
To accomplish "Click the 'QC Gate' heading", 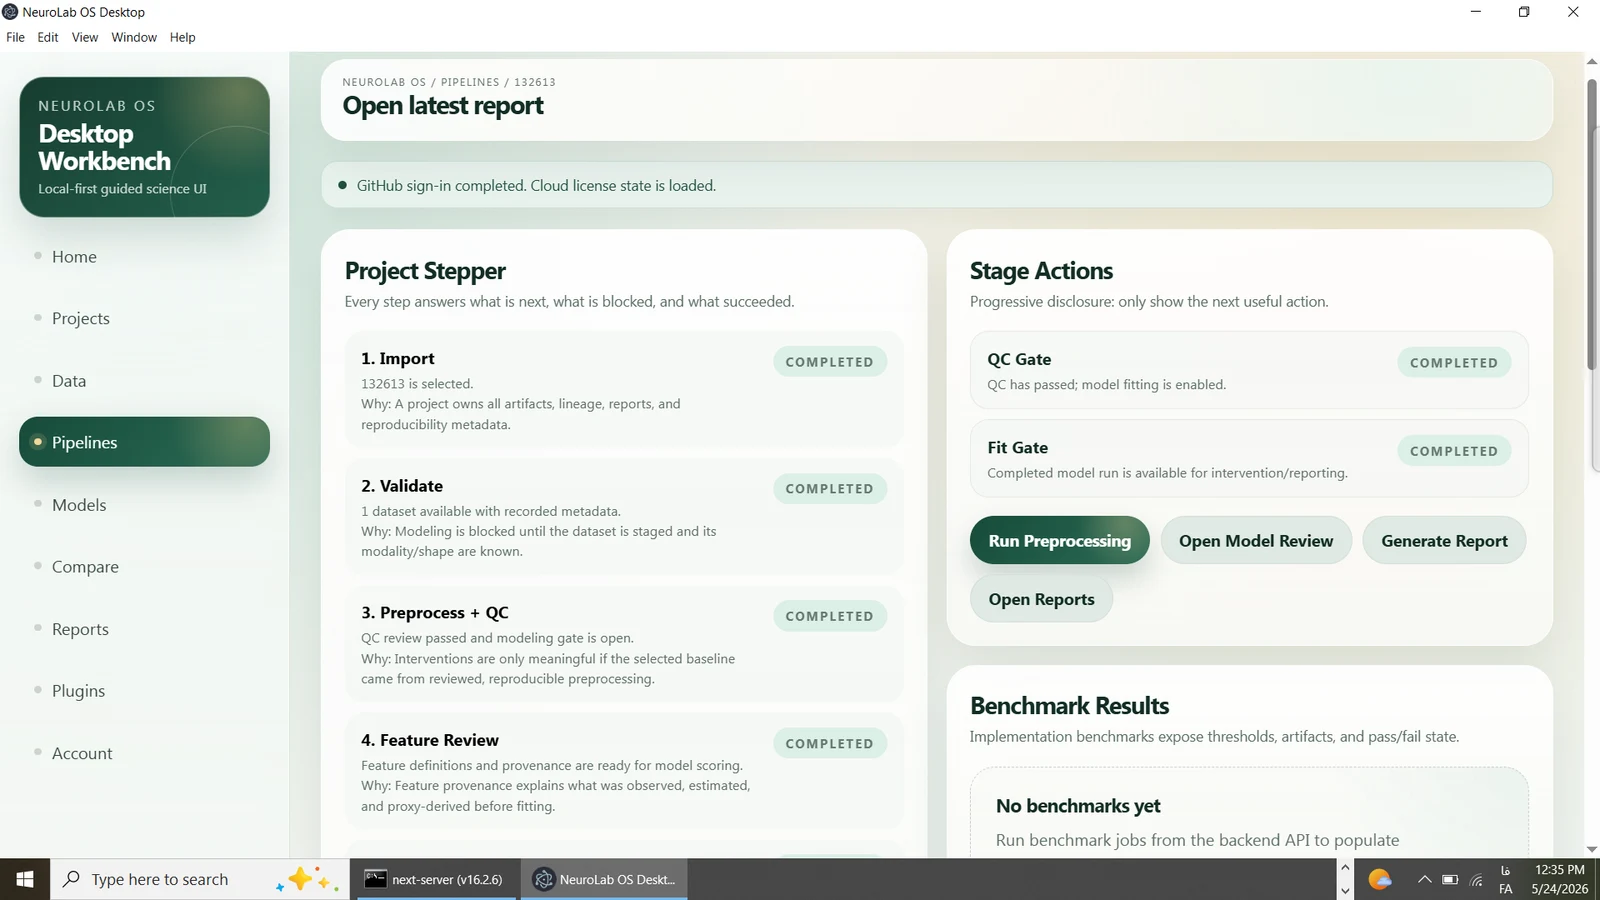I will [x=1019, y=359].
